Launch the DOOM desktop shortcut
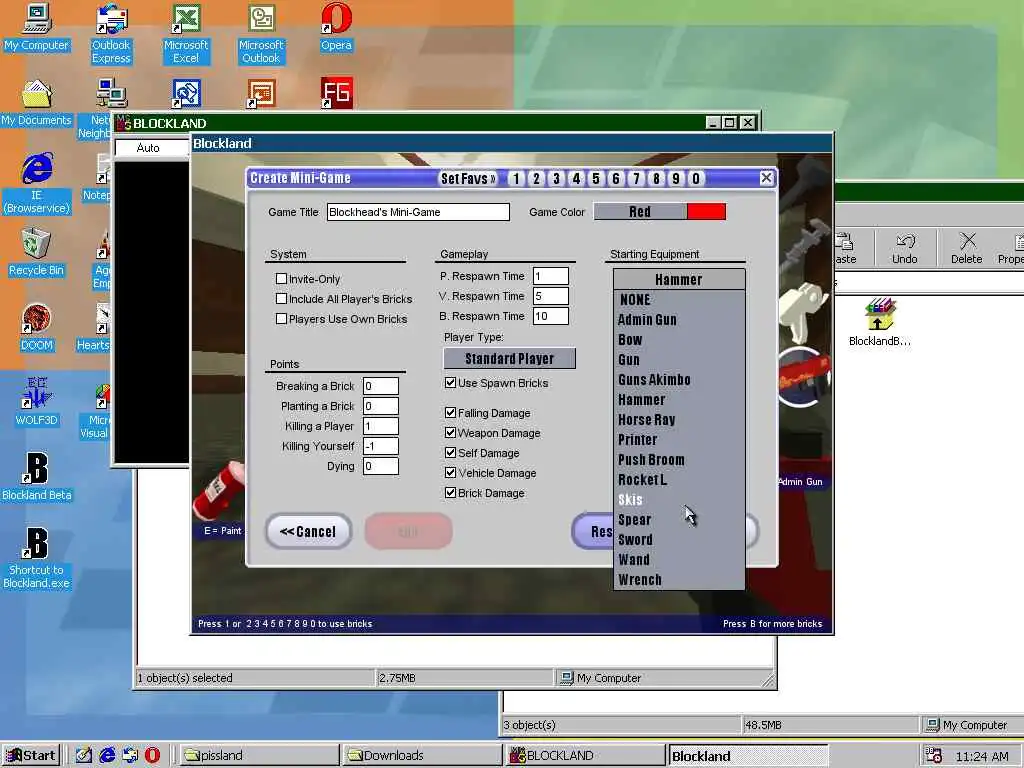Image resolution: width=1024 pixels, height=768 pixels. coord(37,328)
